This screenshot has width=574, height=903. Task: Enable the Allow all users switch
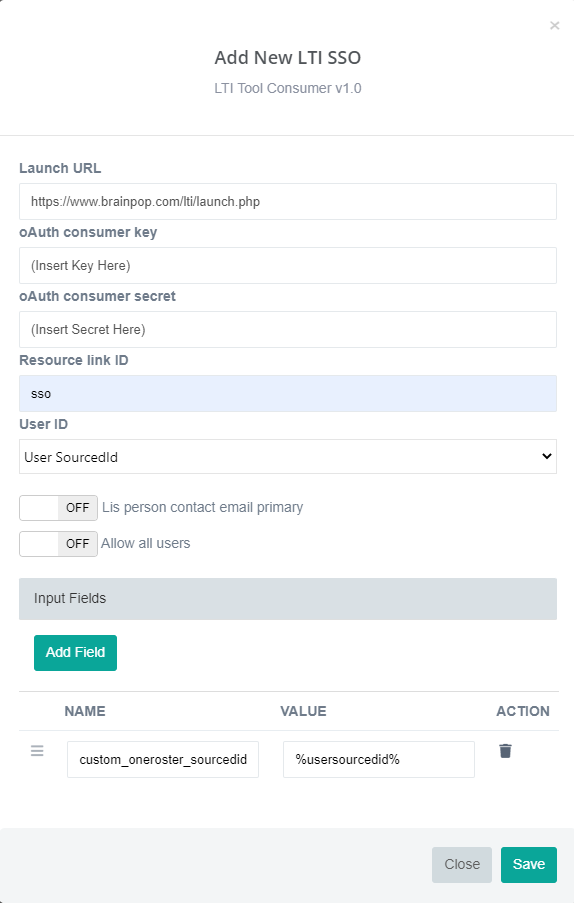(x=58, y=544)
